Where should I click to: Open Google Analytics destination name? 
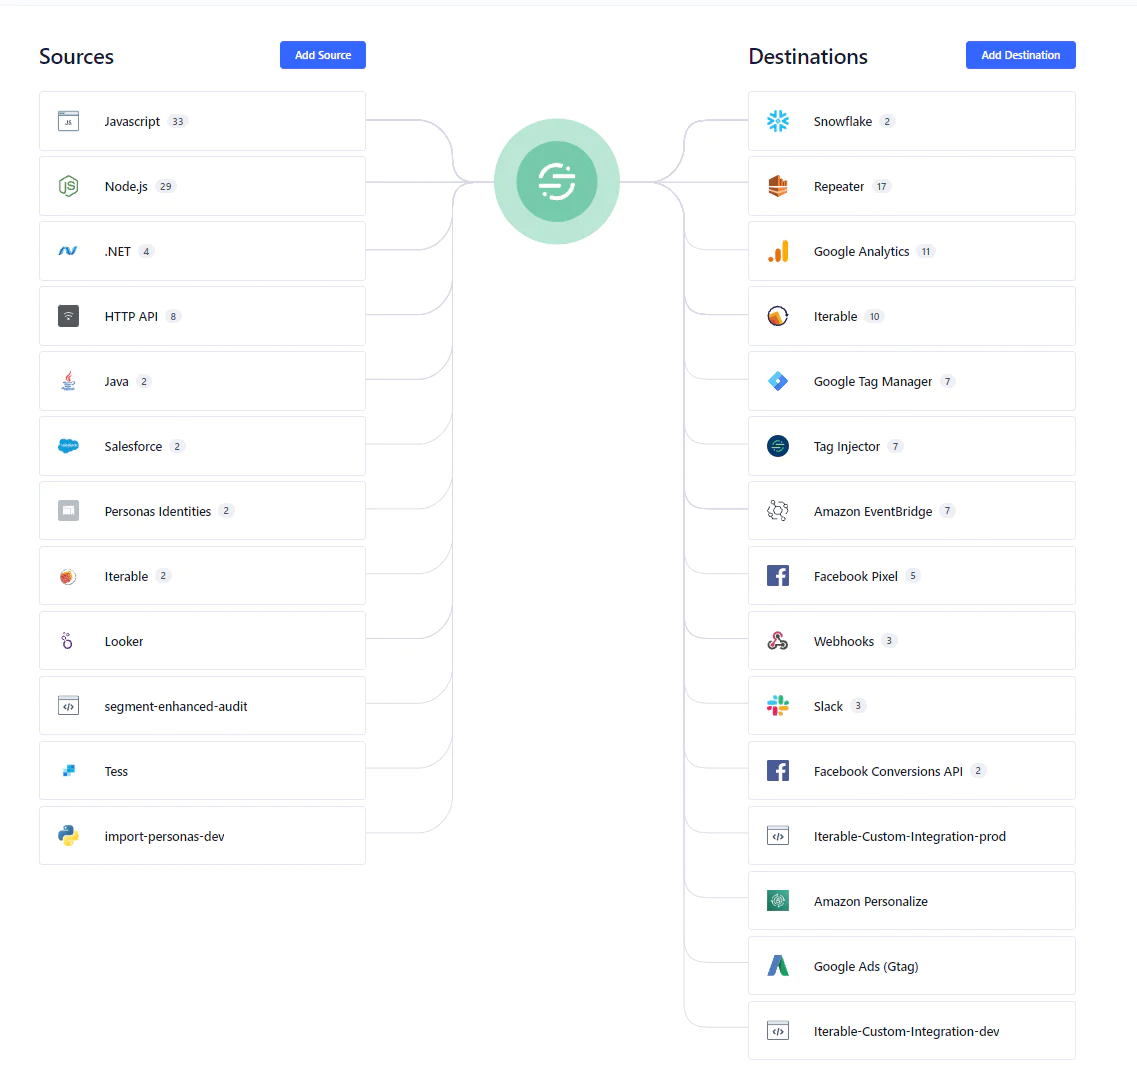[x=861, y=252]
